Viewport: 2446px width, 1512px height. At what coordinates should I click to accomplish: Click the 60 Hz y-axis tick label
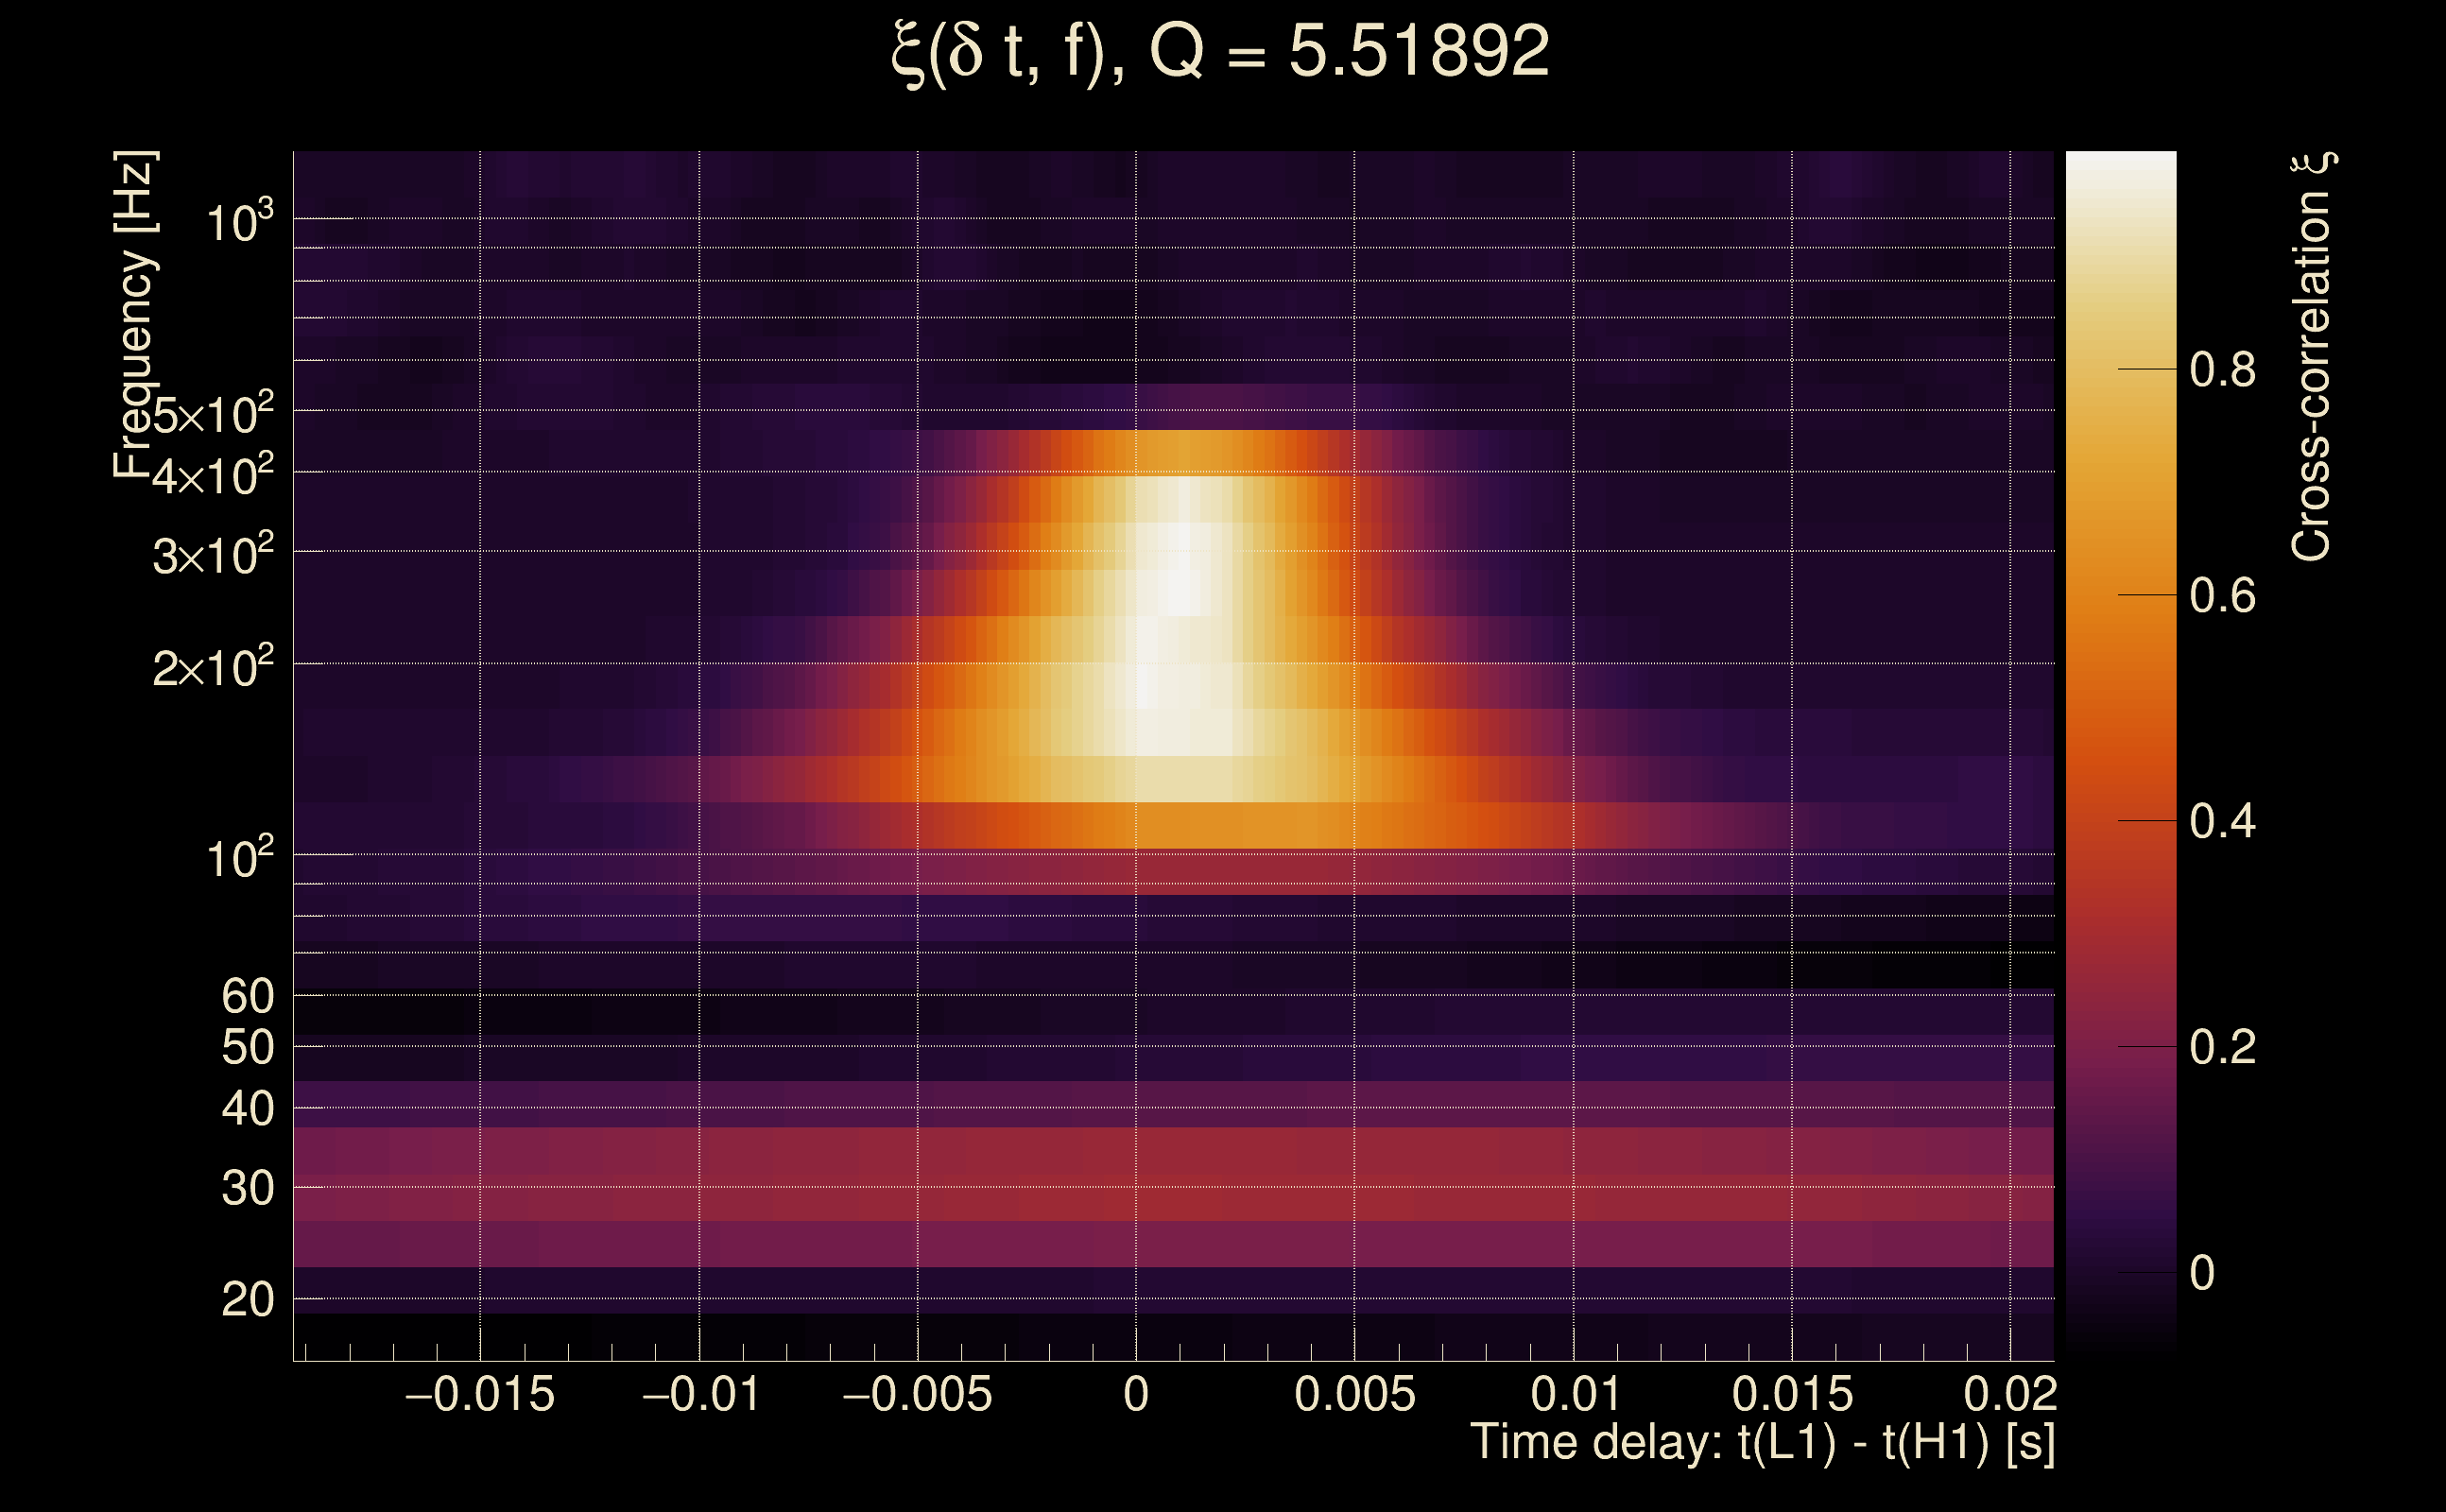(247, 996)
